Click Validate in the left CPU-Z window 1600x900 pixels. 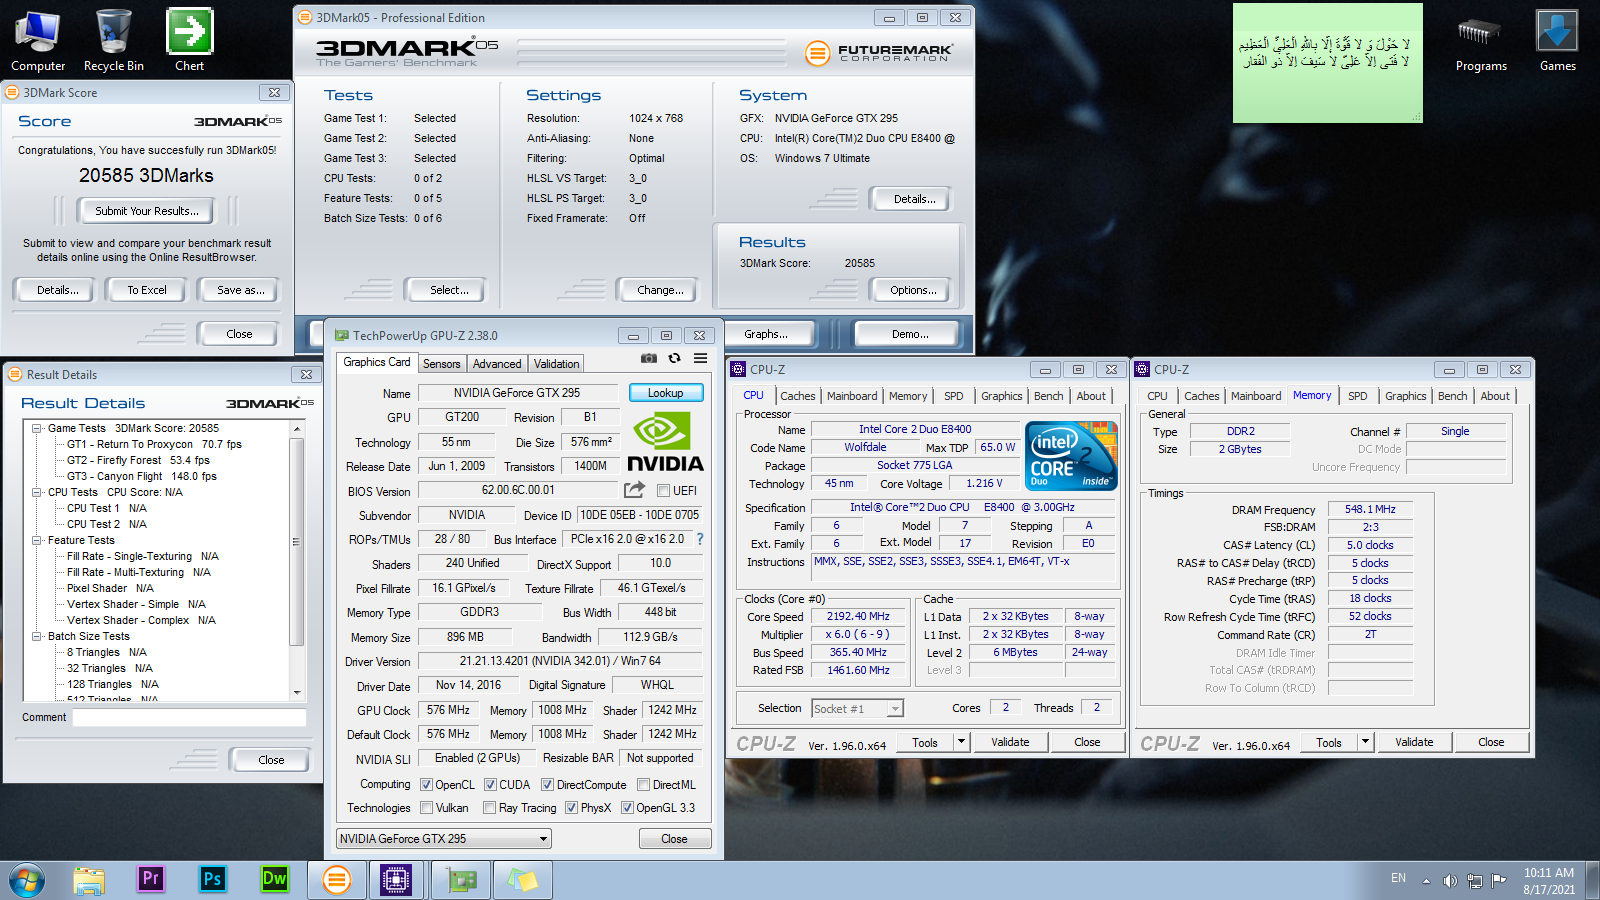point(1010,742)
